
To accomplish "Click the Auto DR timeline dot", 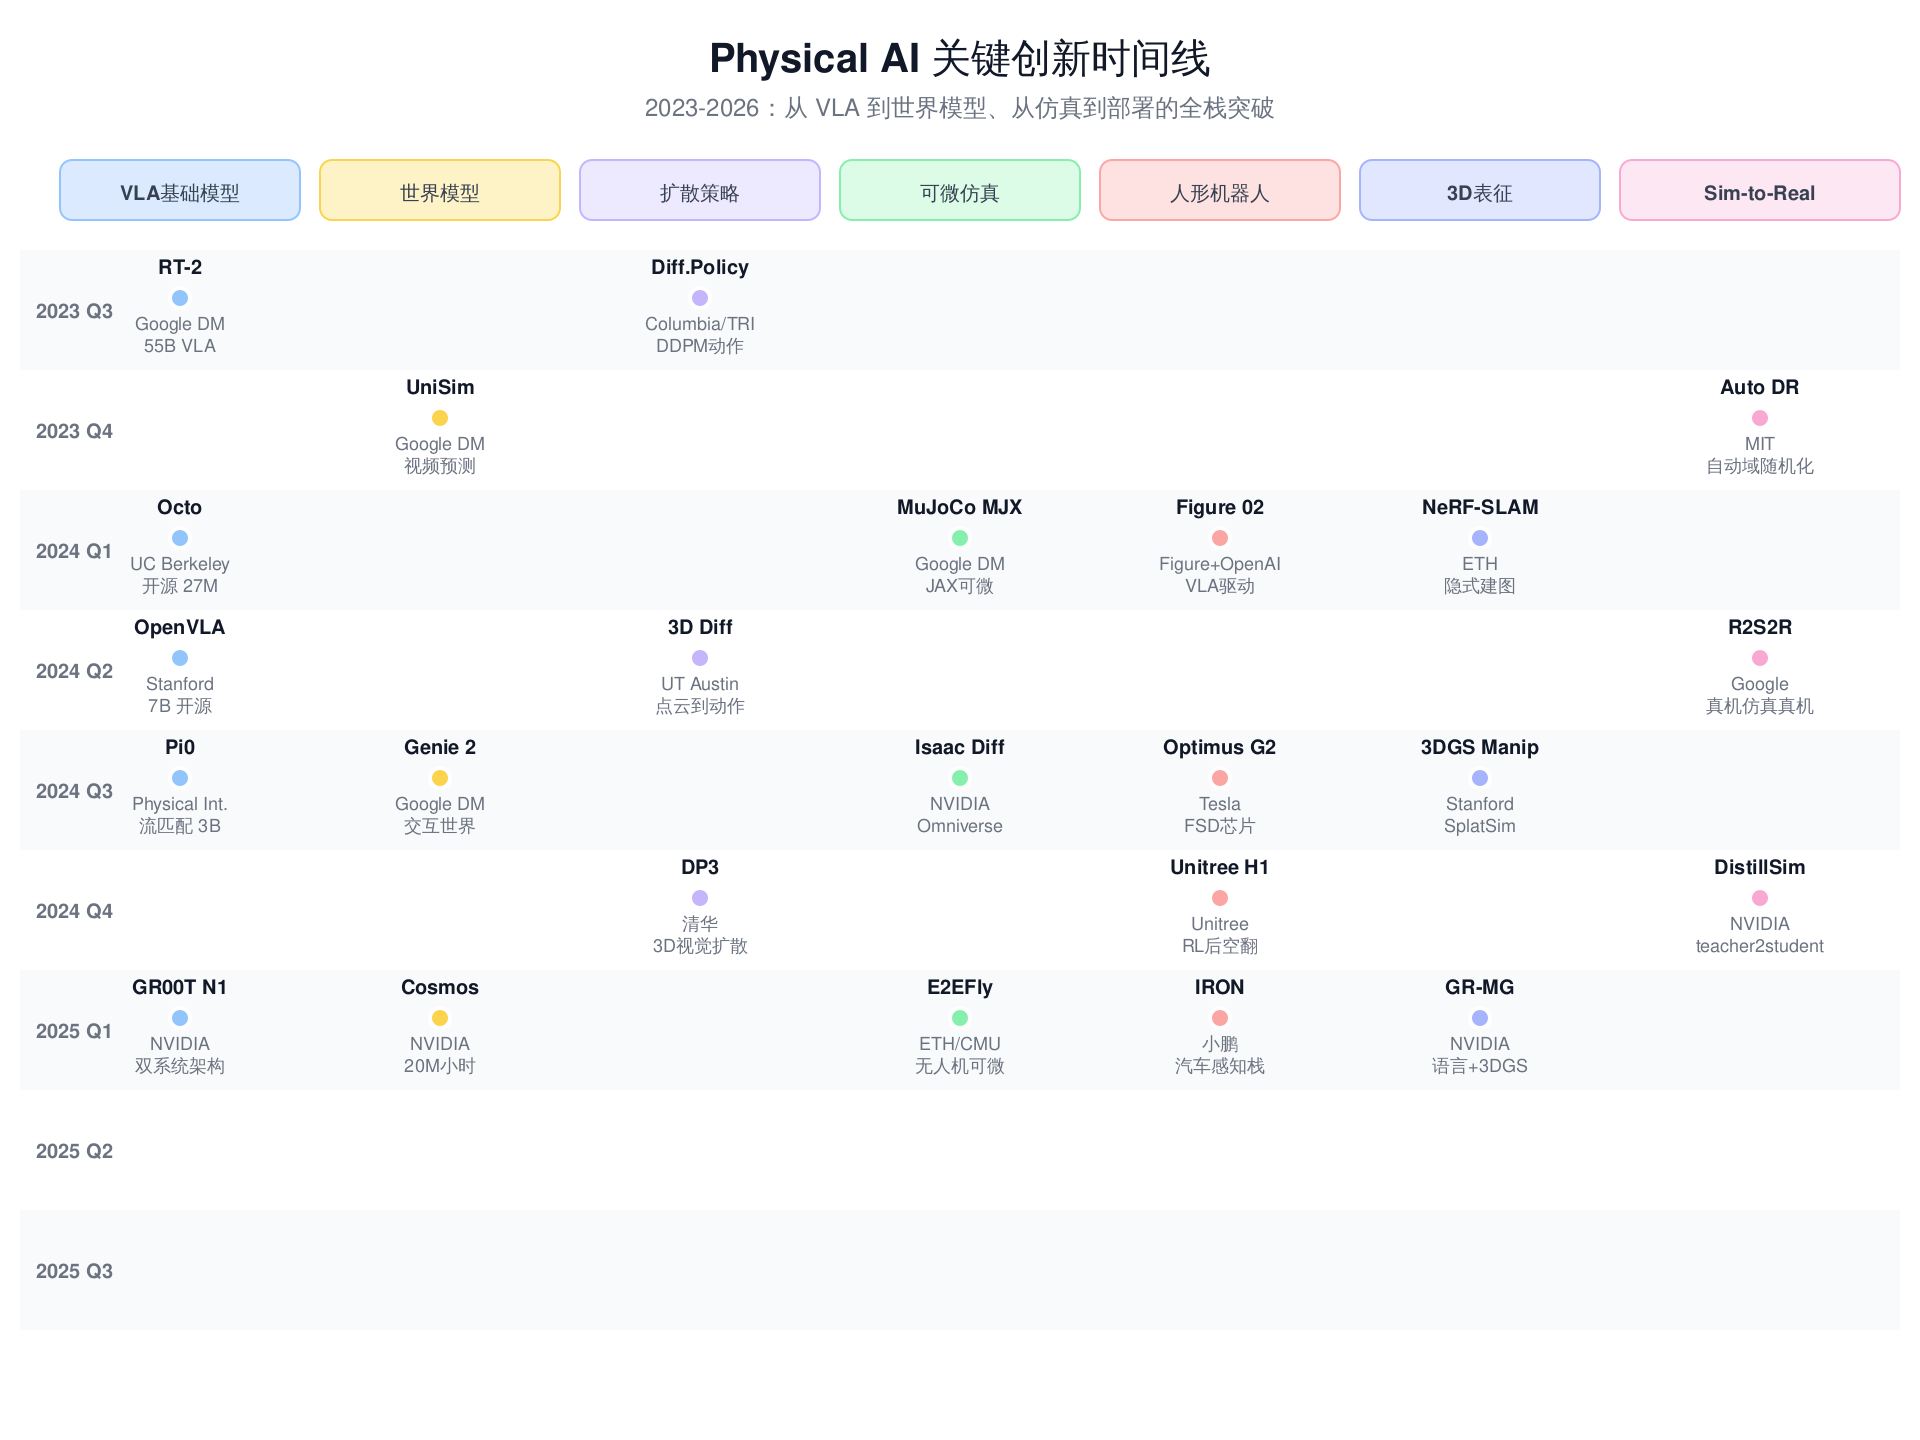I will [1760, 418].
